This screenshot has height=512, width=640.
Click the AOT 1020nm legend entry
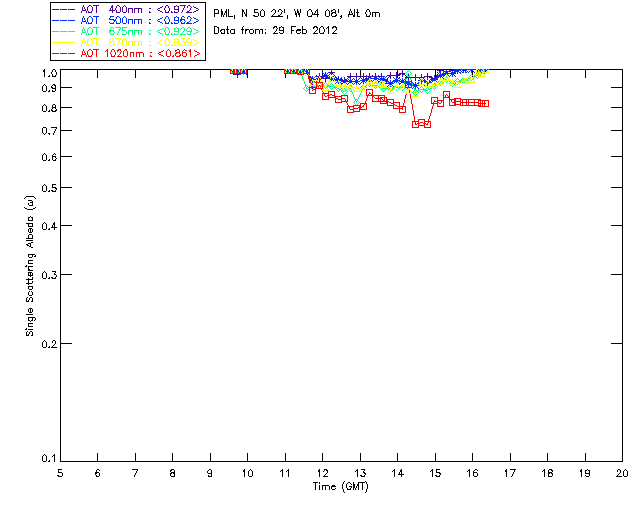126,53
